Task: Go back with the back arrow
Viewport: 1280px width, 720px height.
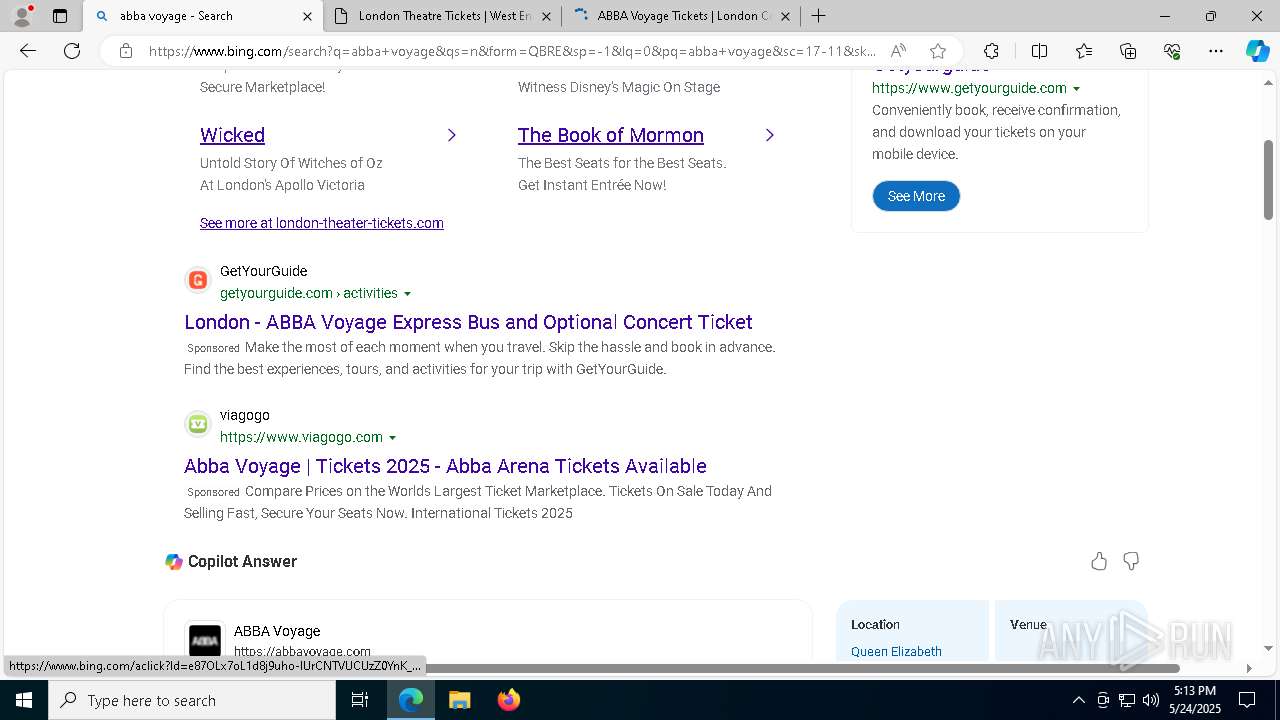Action: [x=28, y=51]
